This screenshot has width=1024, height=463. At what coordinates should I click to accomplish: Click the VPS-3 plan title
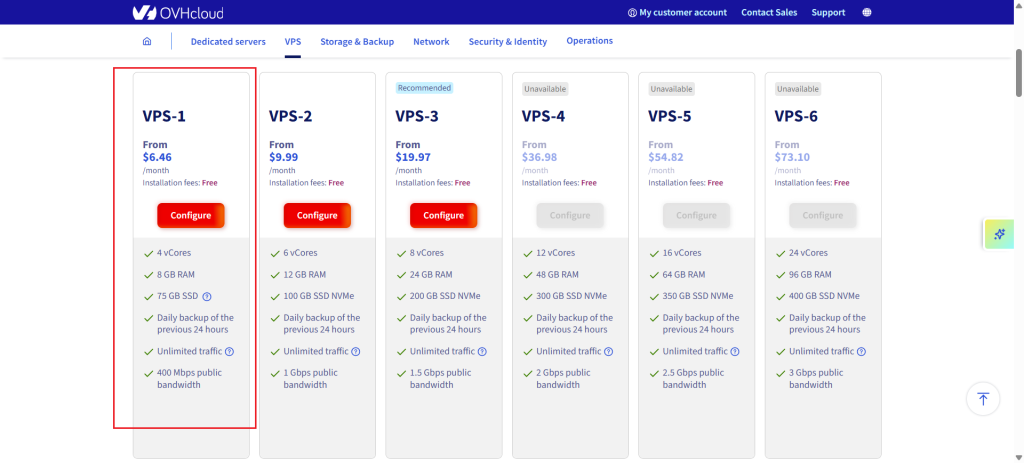(x=417, y=116)
